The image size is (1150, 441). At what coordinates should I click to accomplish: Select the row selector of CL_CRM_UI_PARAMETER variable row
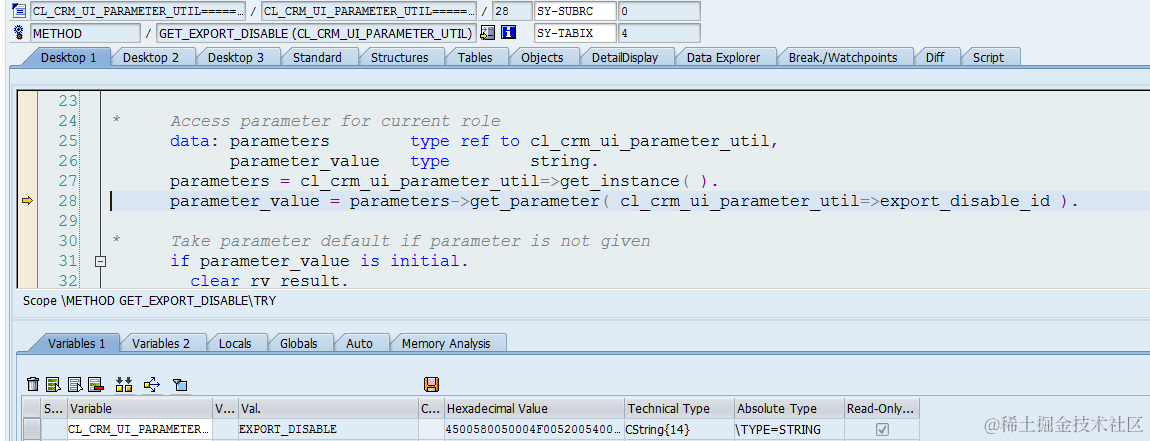pyautogui.click(x=32, y=429)
